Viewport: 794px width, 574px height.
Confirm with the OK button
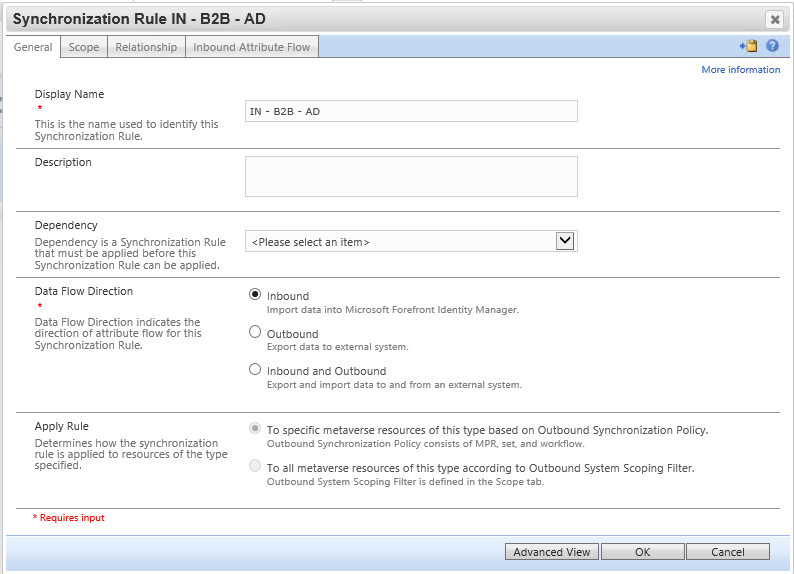[643, 552]
